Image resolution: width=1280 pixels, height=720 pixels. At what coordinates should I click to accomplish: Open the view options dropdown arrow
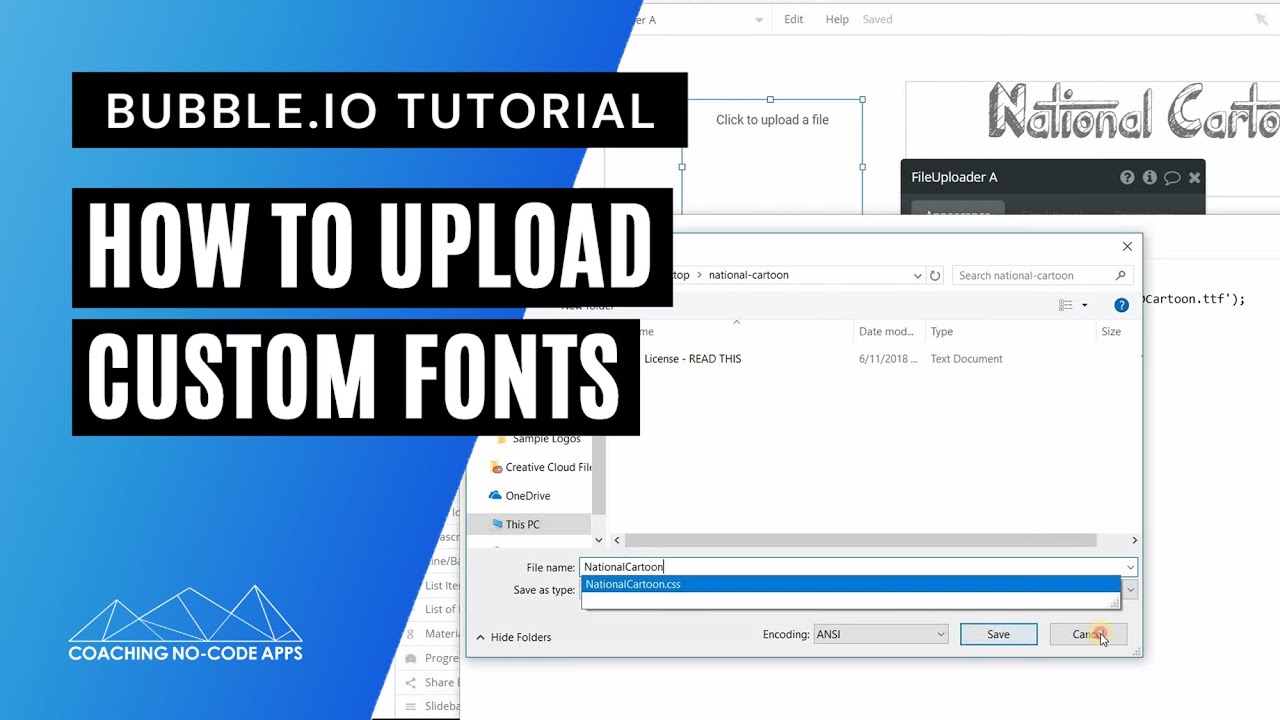click(1084, 305)
